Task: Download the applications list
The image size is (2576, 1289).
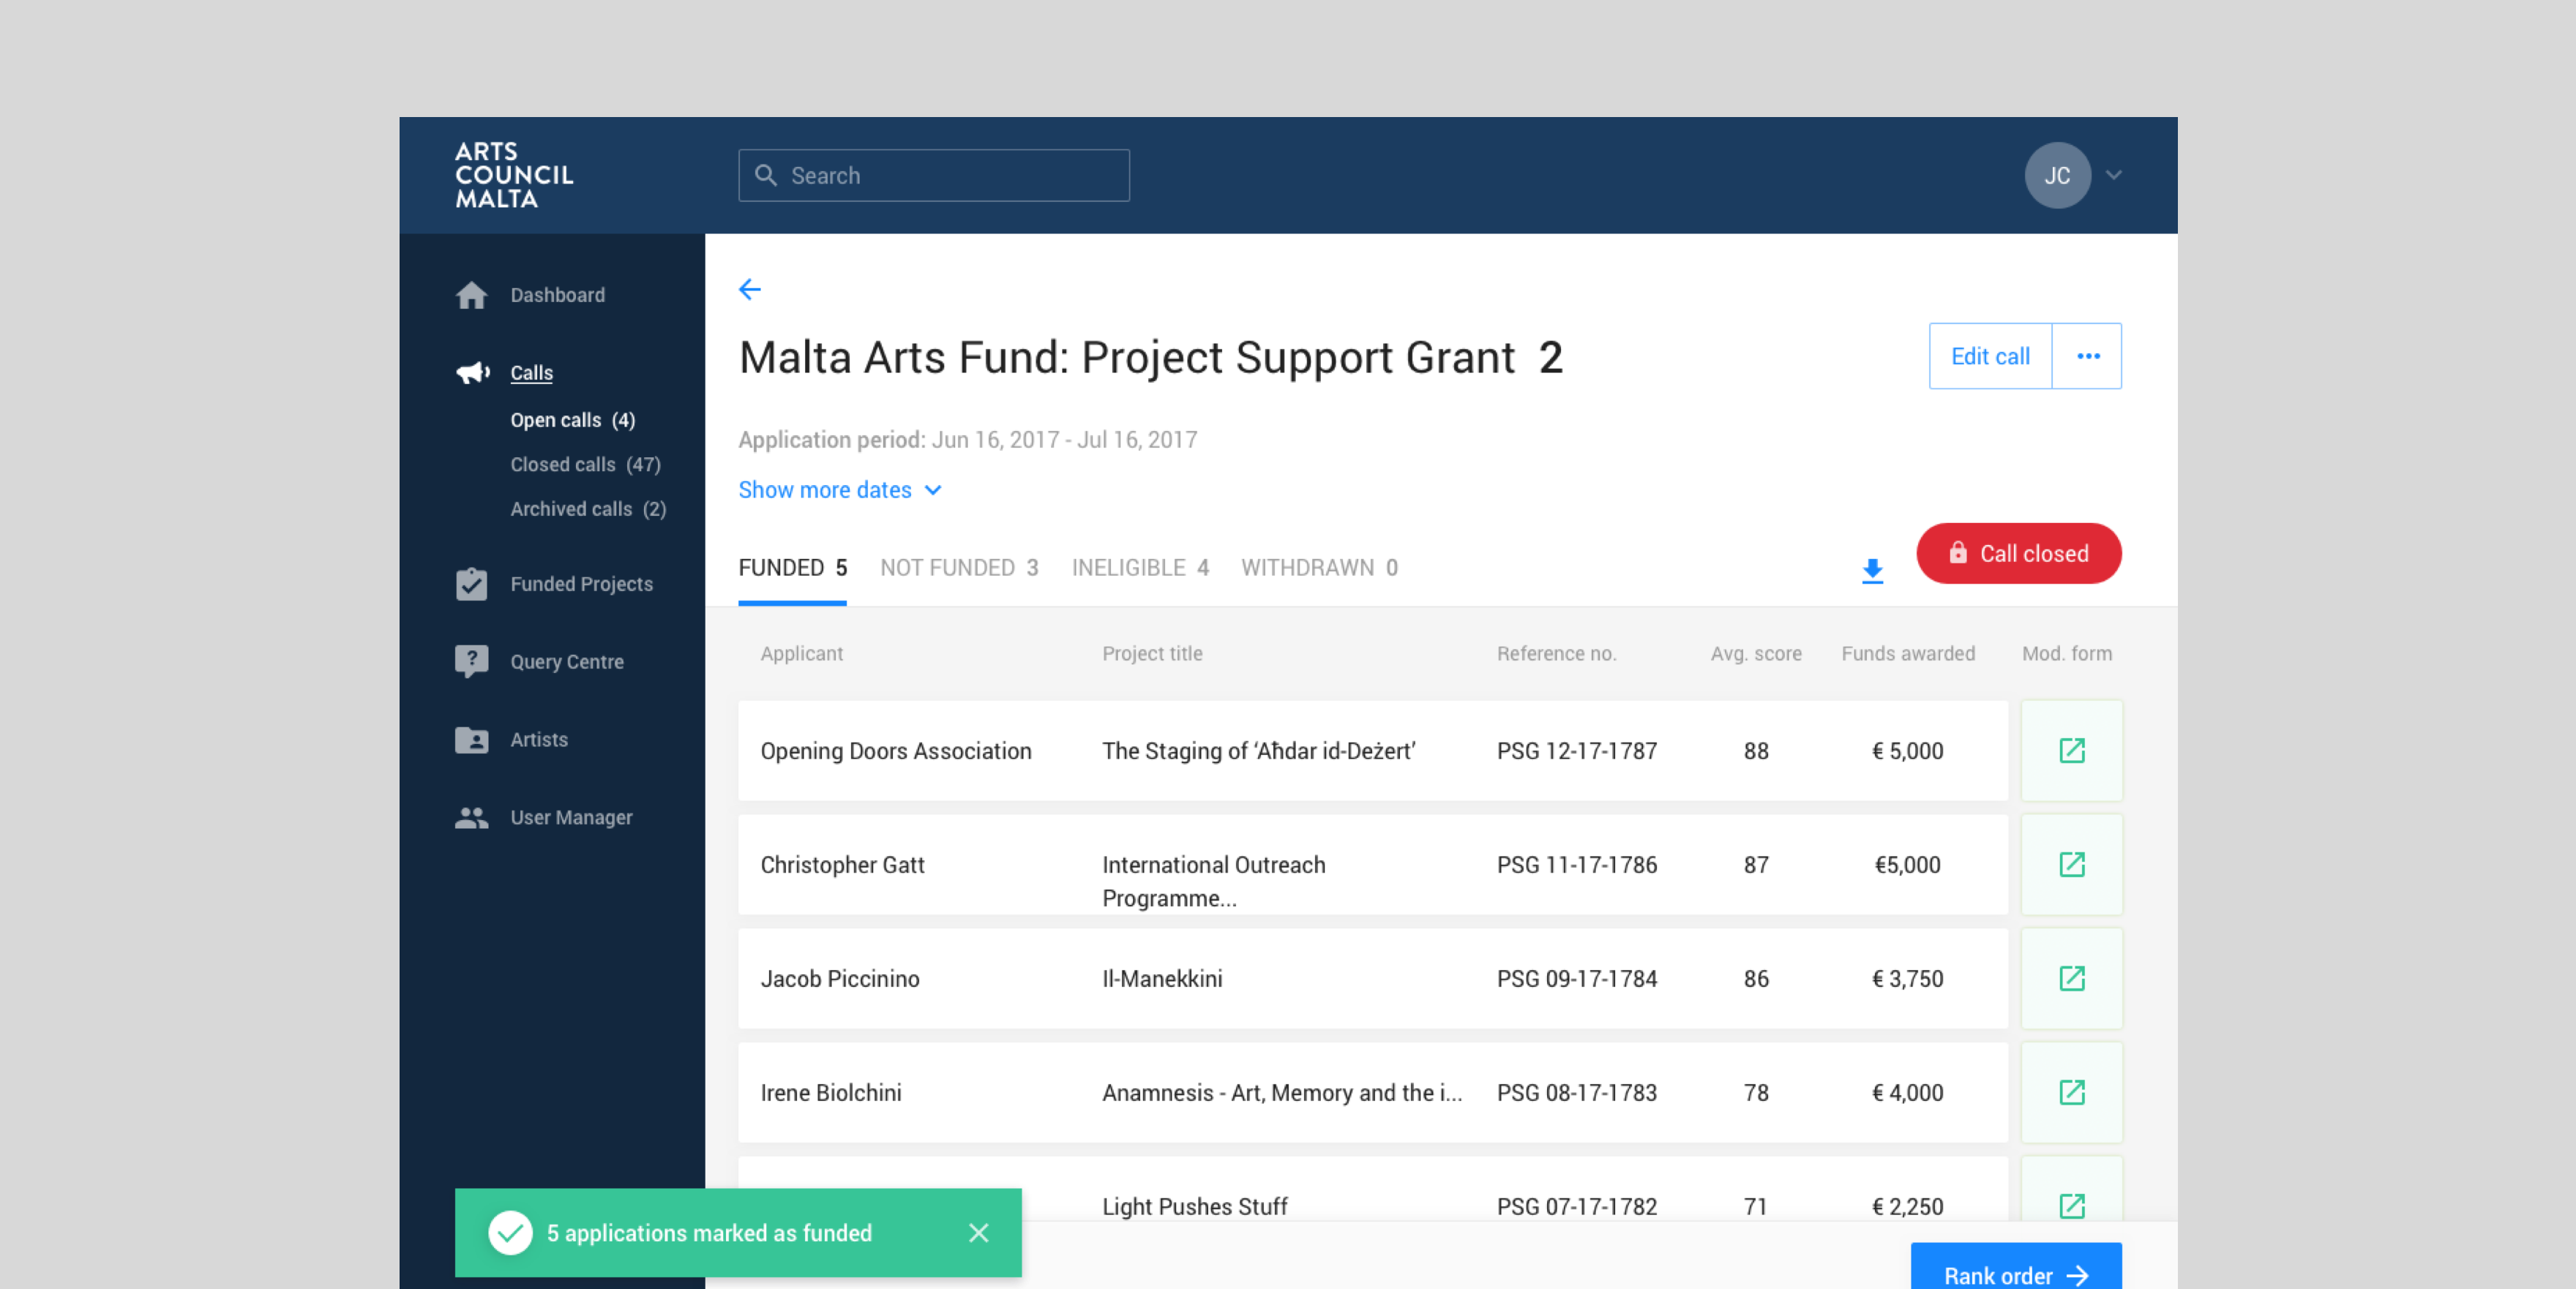Action: coord(1872,571)
